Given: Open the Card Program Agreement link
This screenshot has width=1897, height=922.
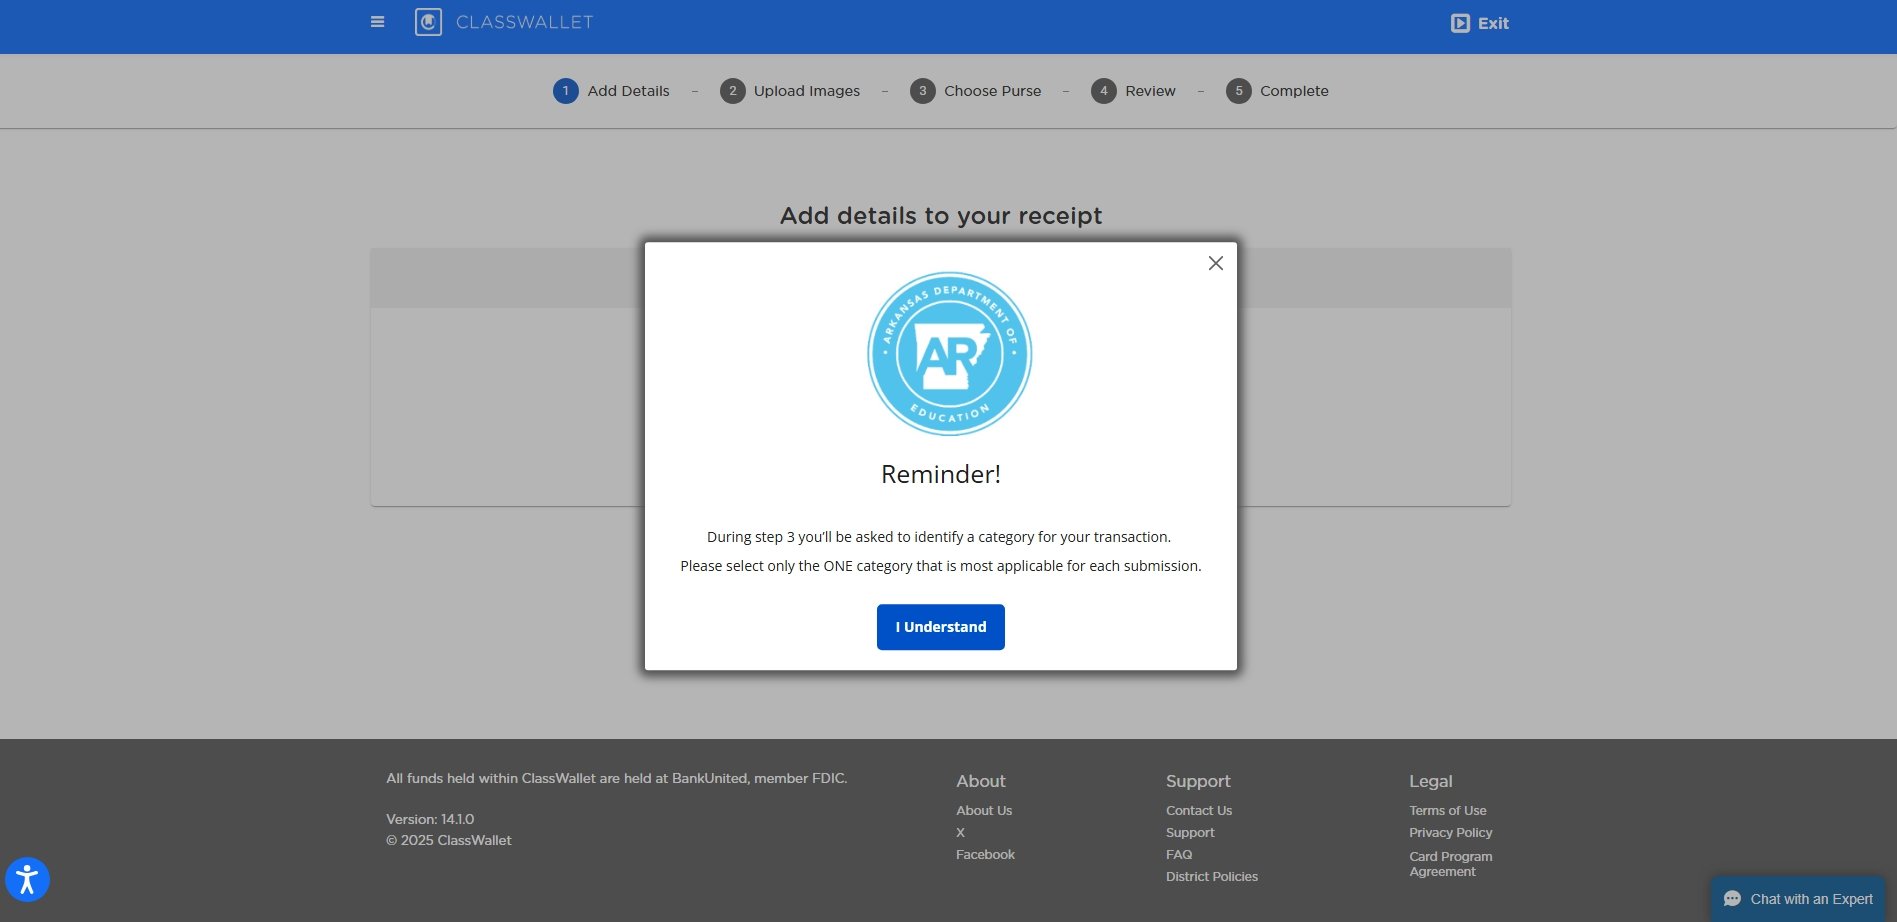Looking at the screenshot, I should coord(1451,864).
